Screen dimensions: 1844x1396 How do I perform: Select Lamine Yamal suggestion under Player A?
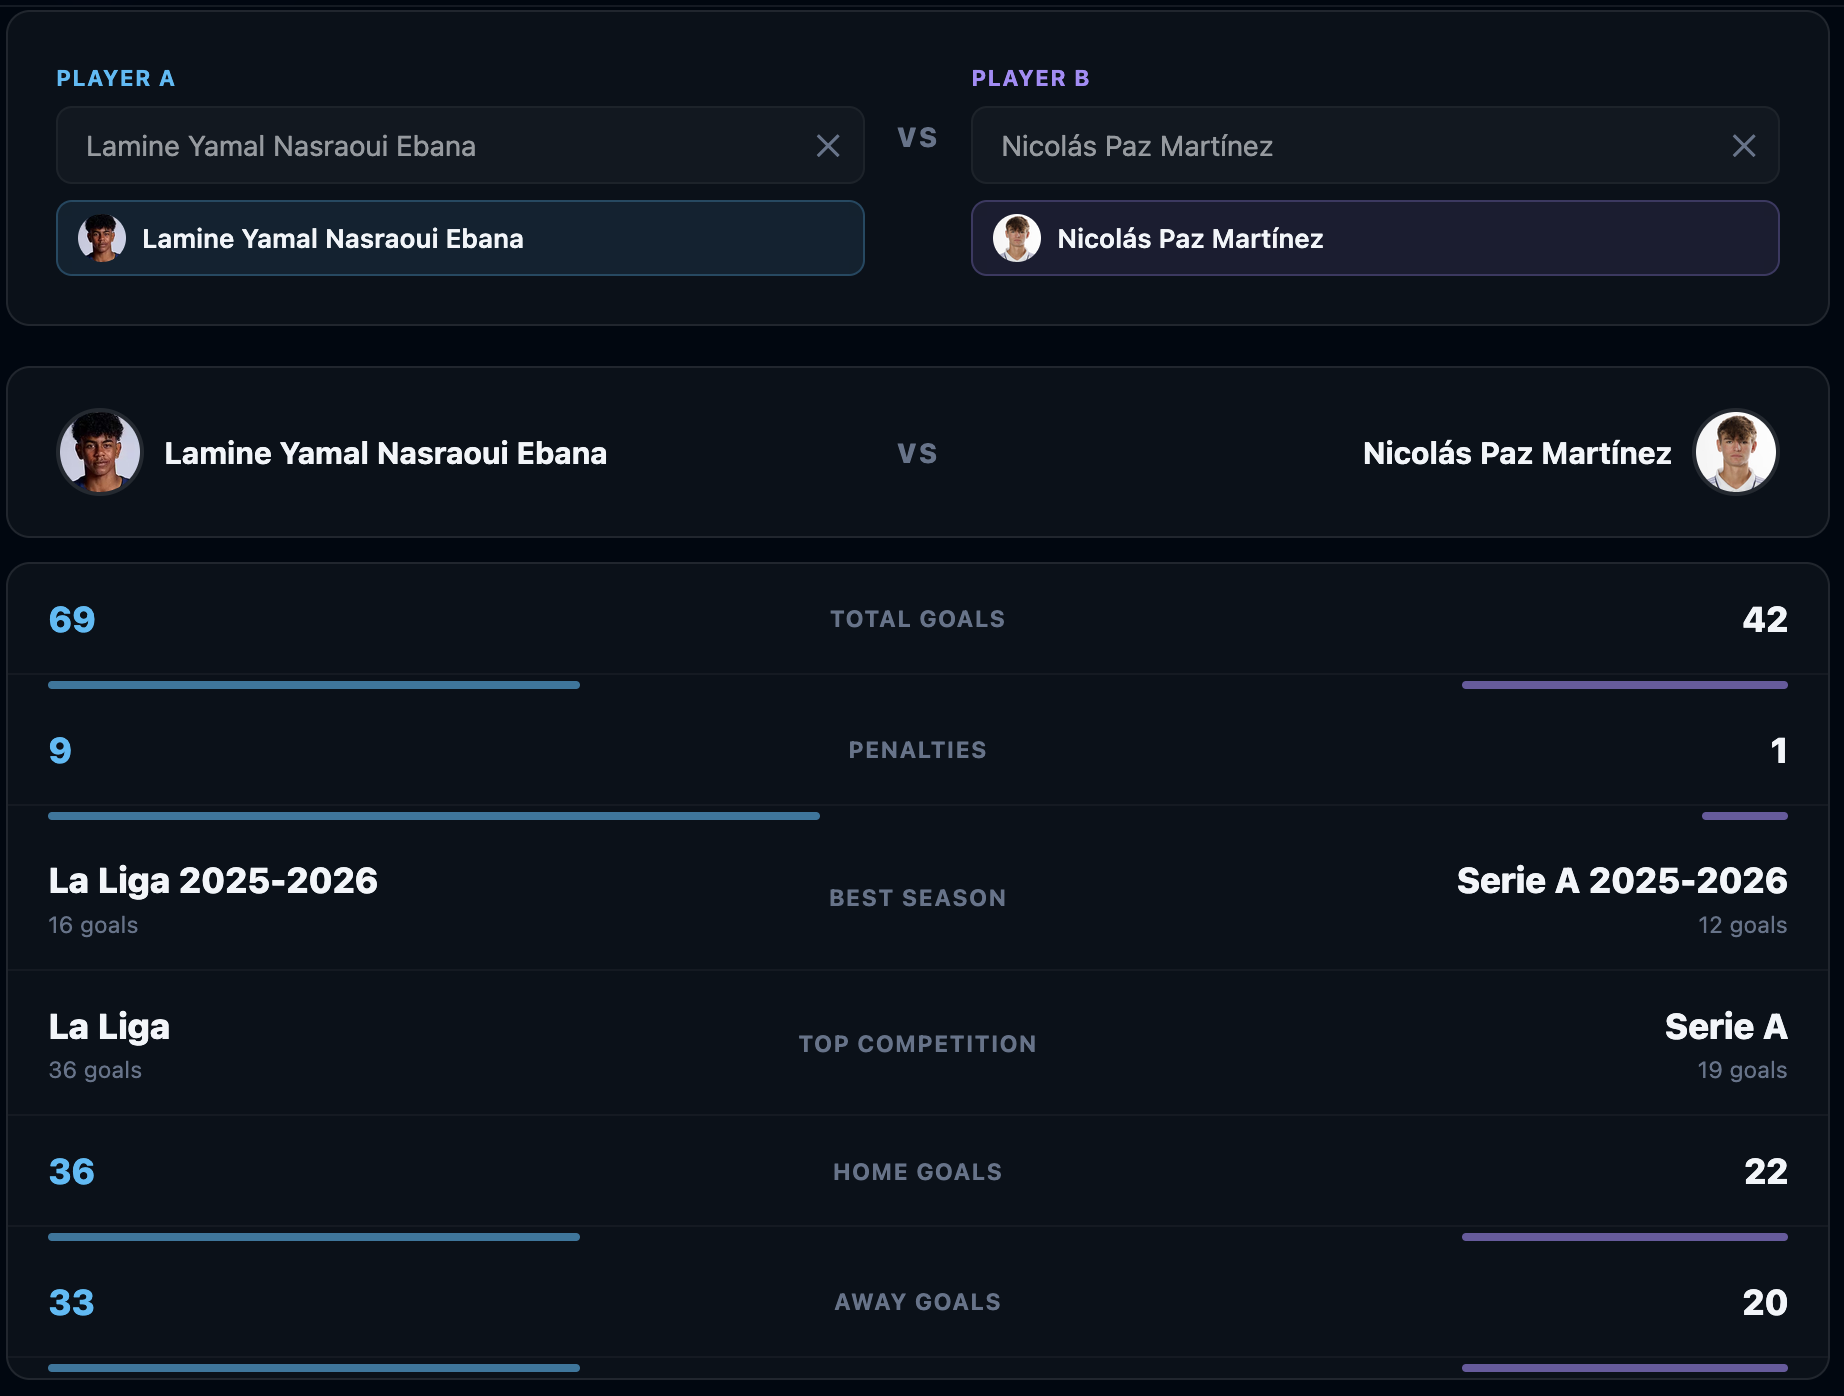coord(460,238)
